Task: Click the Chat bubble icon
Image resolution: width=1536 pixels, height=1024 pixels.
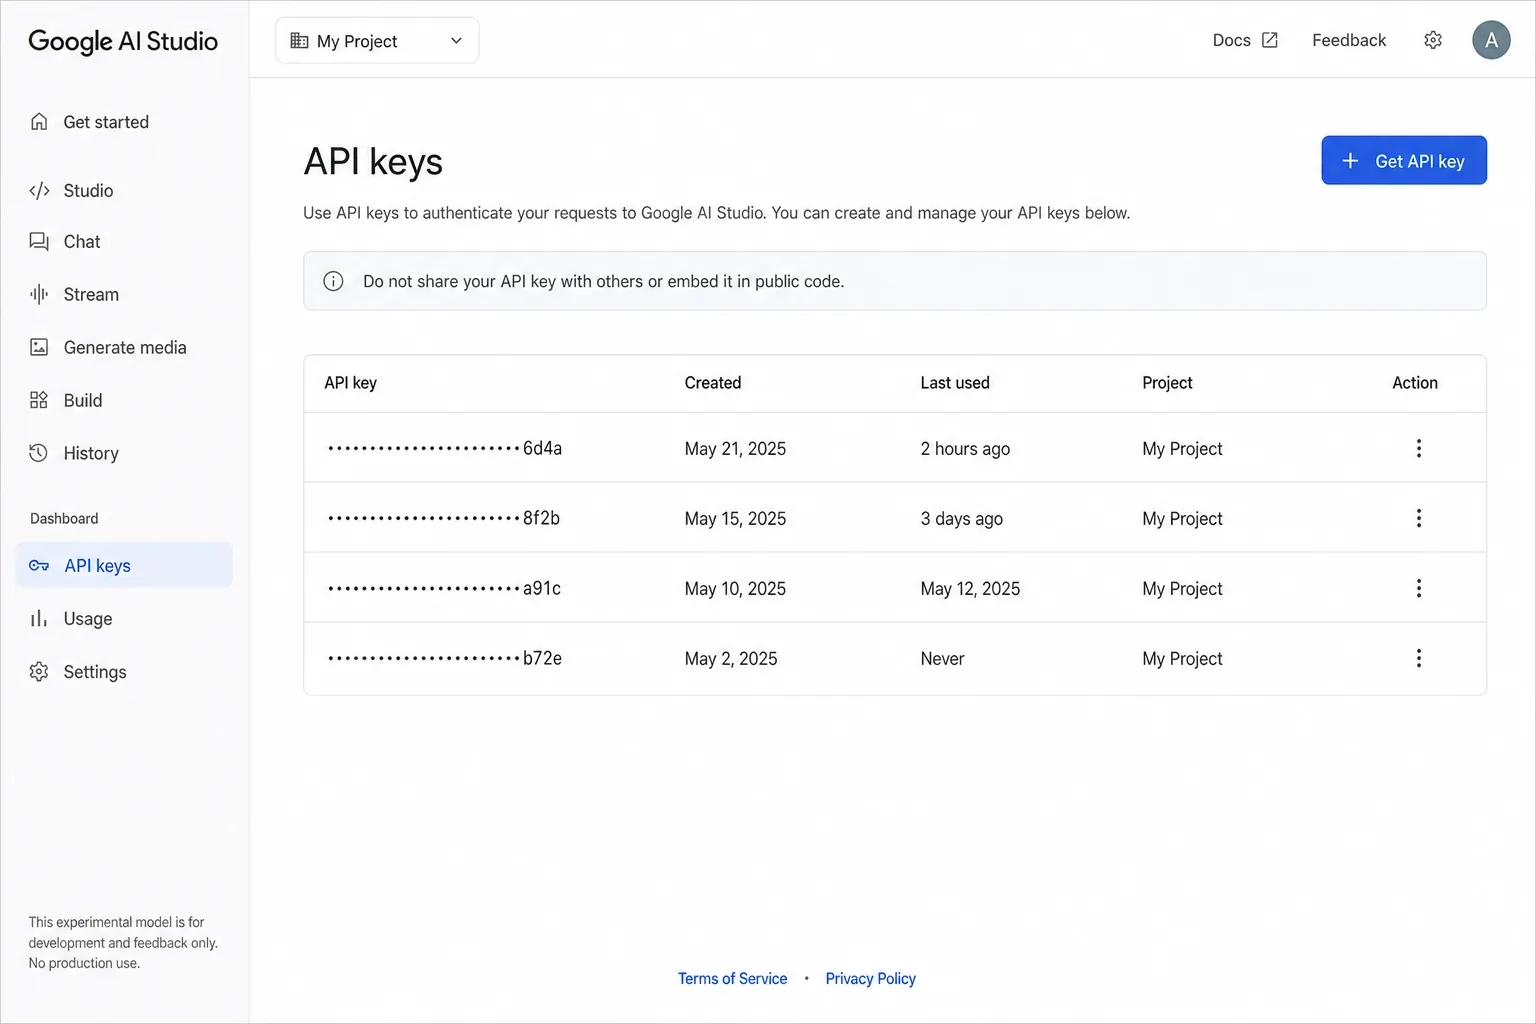Action: click(39, 242)
